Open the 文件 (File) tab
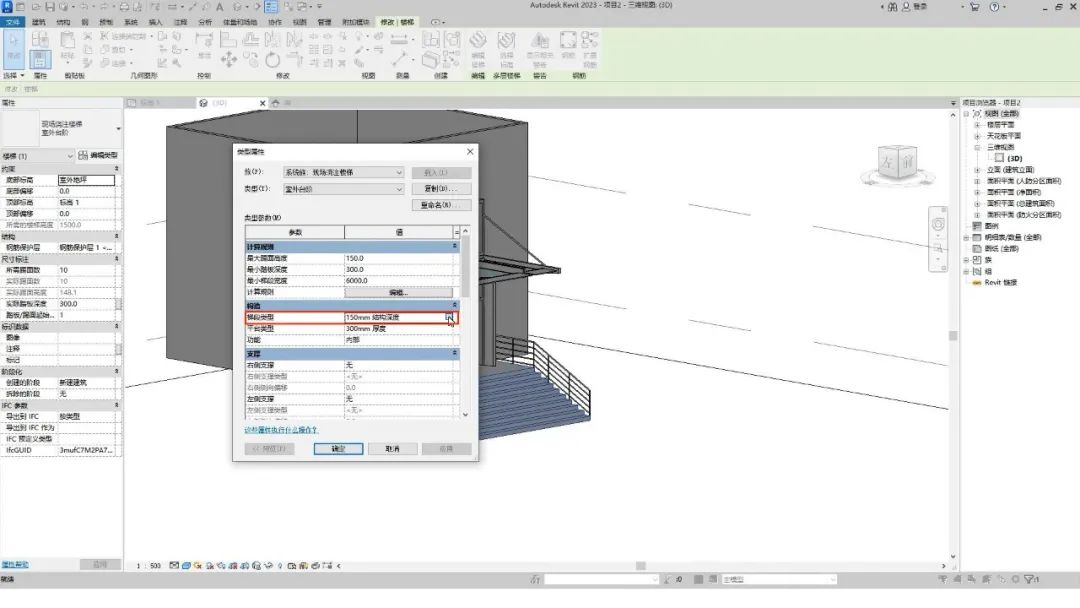The width and height of the screenshot is (1080, 608). 12,22
